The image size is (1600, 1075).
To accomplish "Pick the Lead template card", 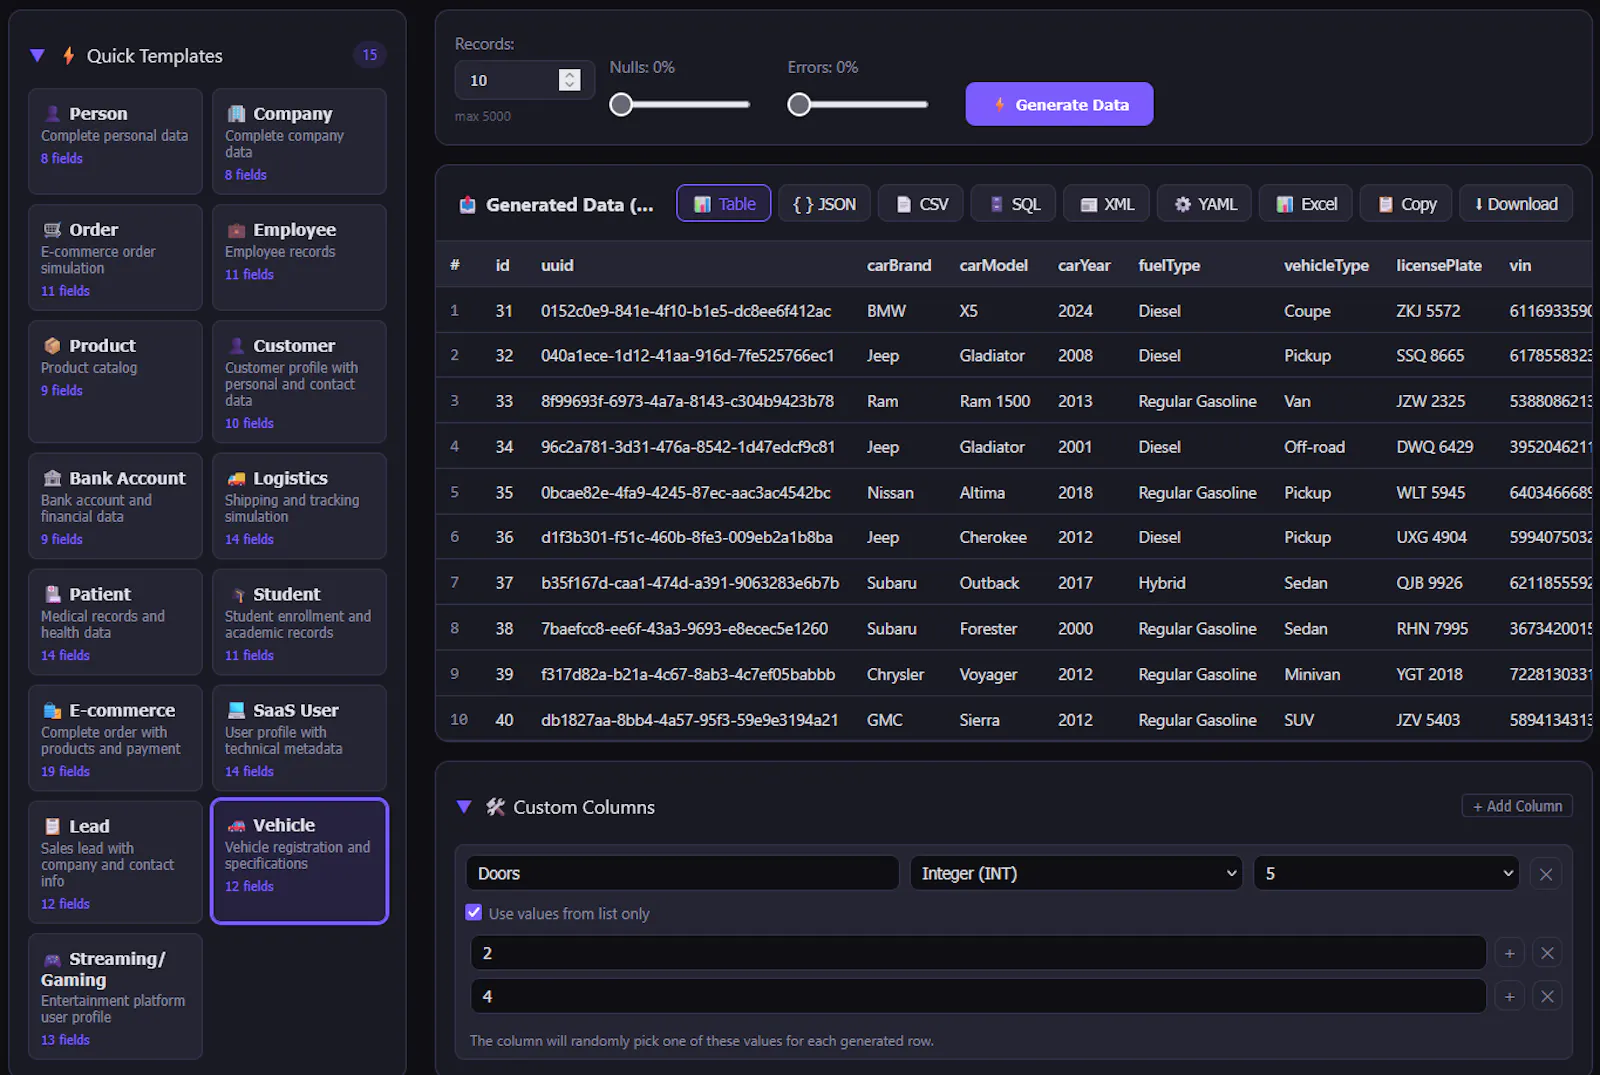I will tap(115, 862).
